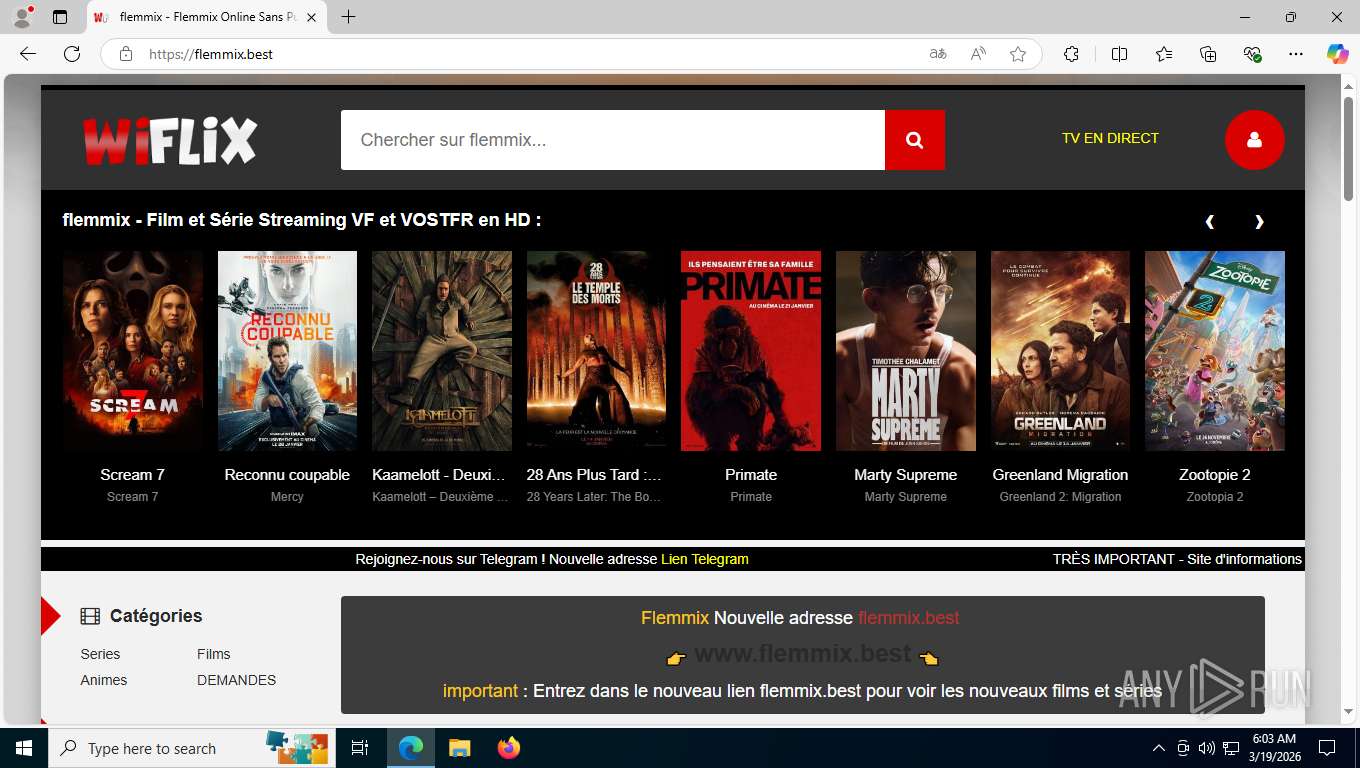Click the Wiflix logo

(x=170, y=140)
